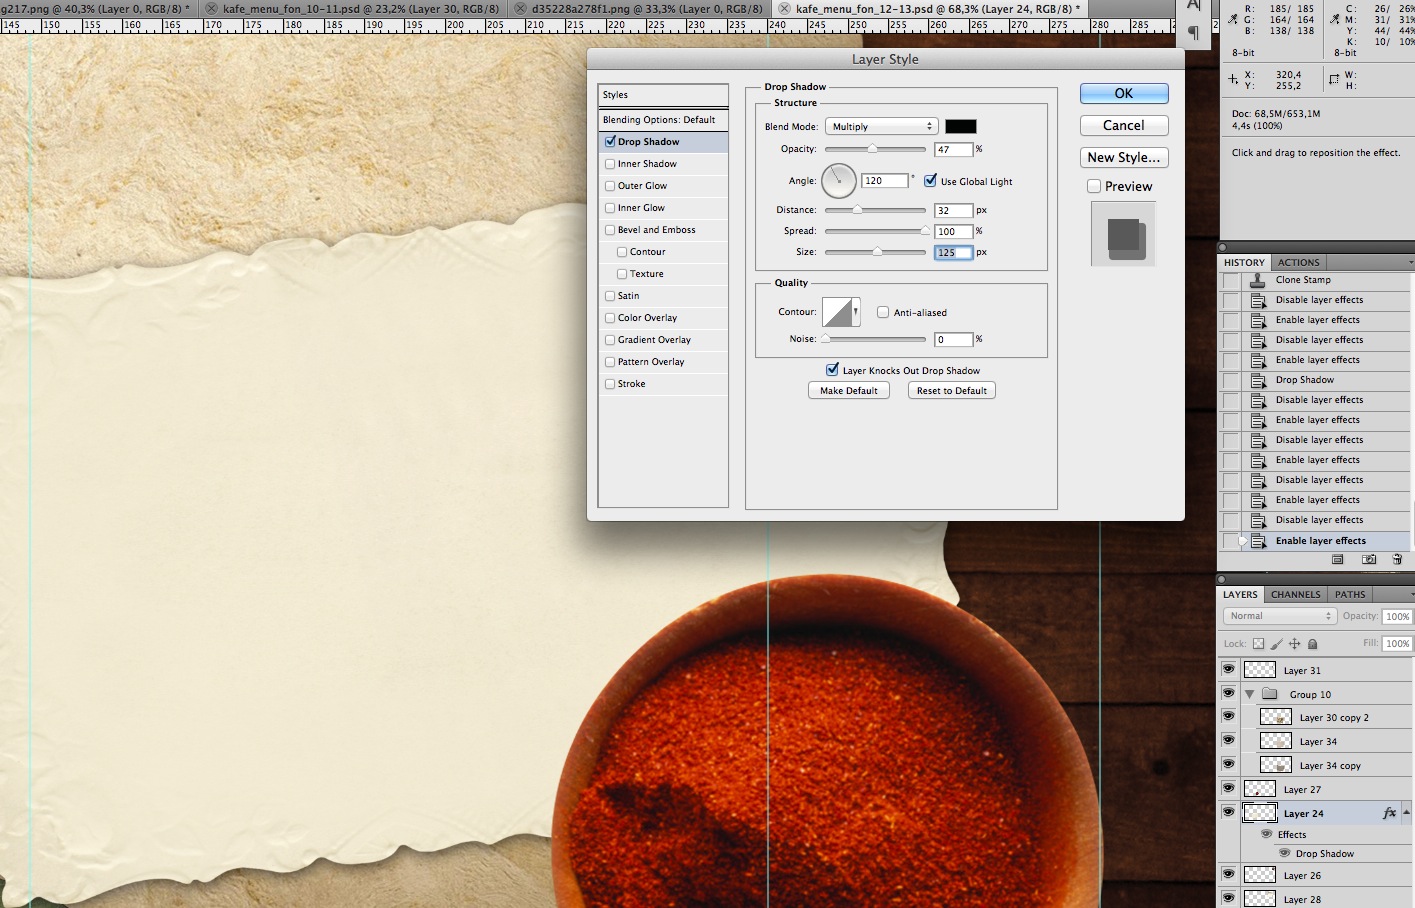Click Layer 31 thumbnail
Image resolution: width=1415 pixels, height=908 pixels.
(x=1260, y=670)
